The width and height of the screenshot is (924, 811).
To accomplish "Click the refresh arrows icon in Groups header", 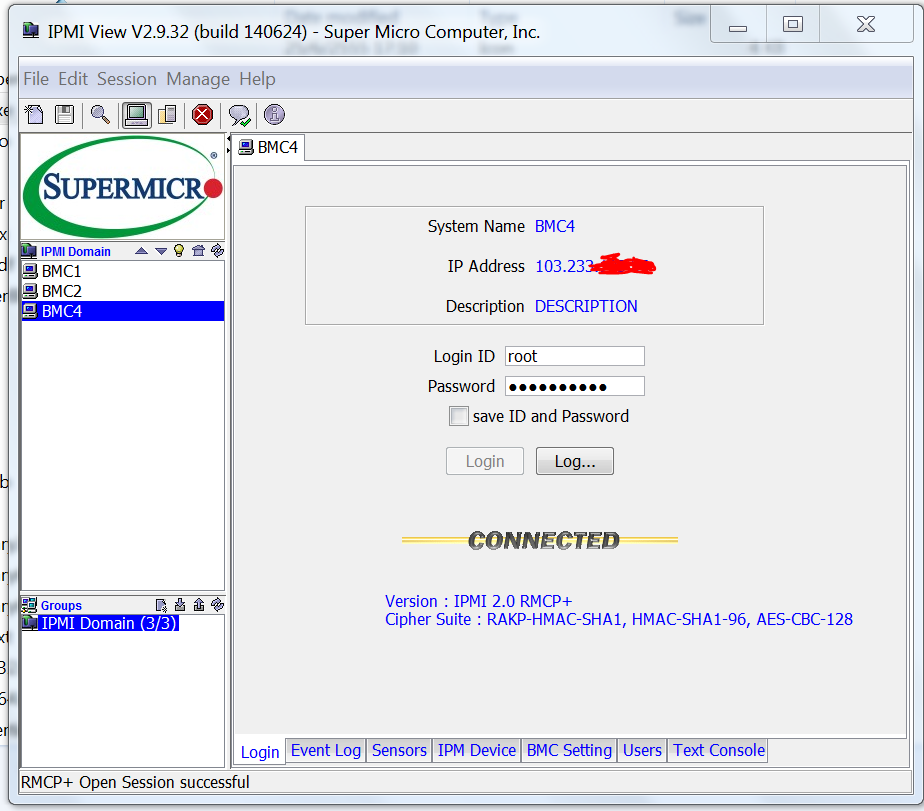I will pyautogui.click(x=217, y=605).
